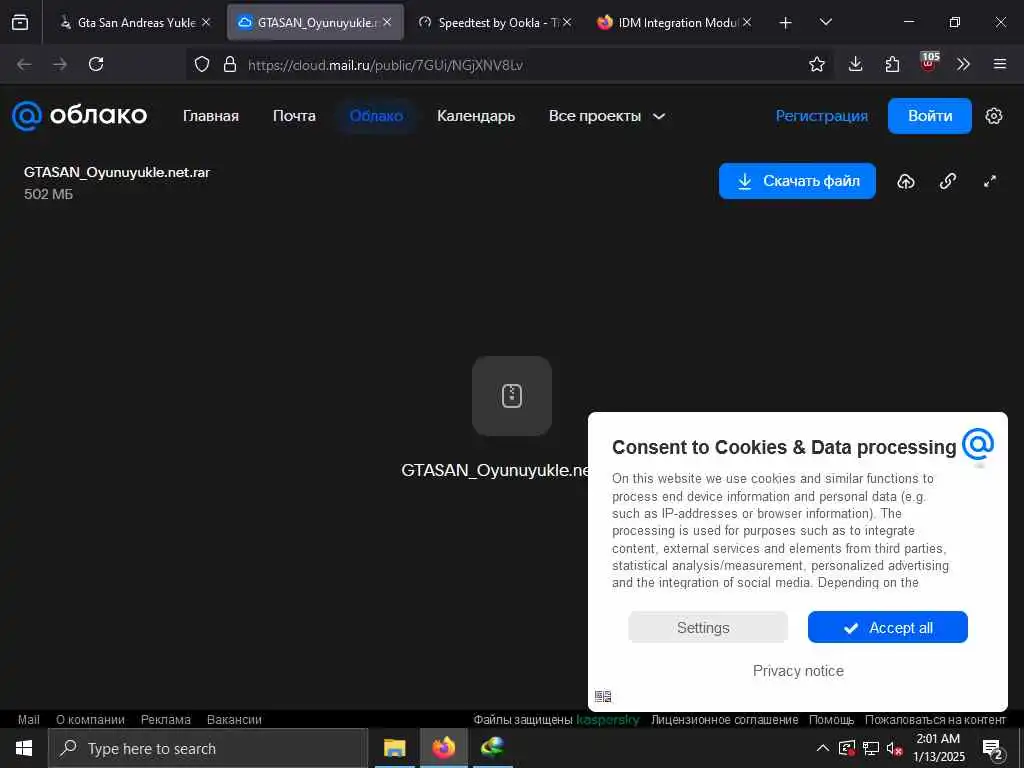Reload the current page
This screenshot has width=1024, height=768.
96,64
